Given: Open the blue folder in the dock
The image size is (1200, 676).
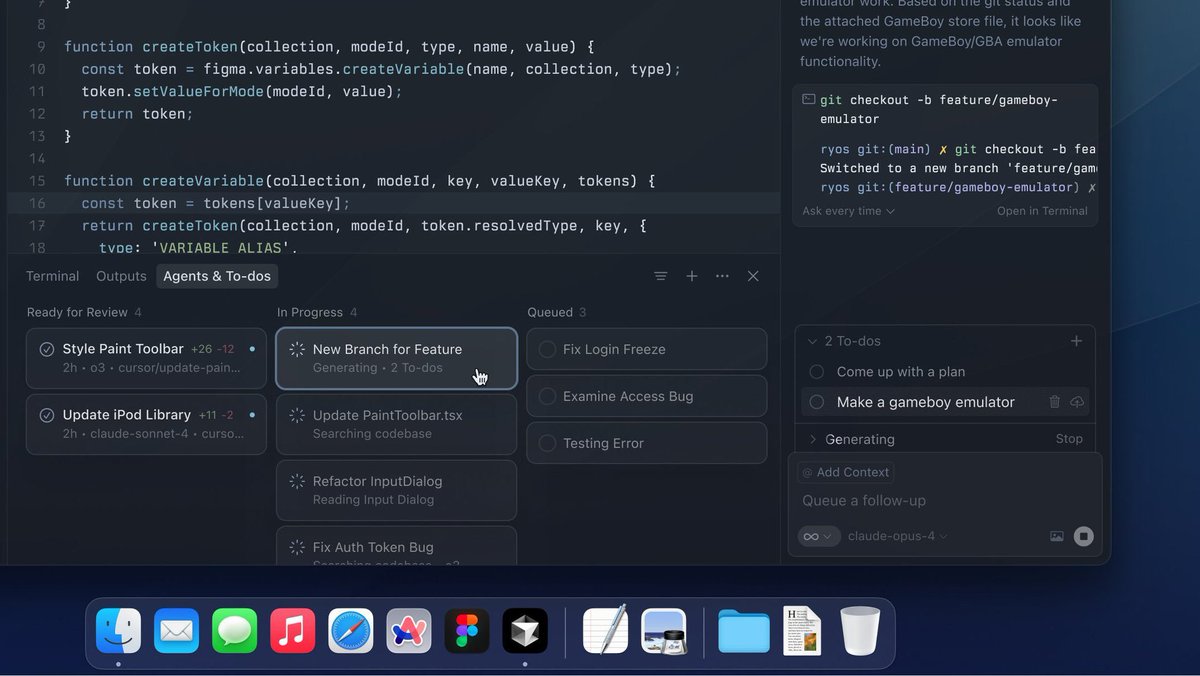Looking at the screenshot, I should click(x=744, y=631).
